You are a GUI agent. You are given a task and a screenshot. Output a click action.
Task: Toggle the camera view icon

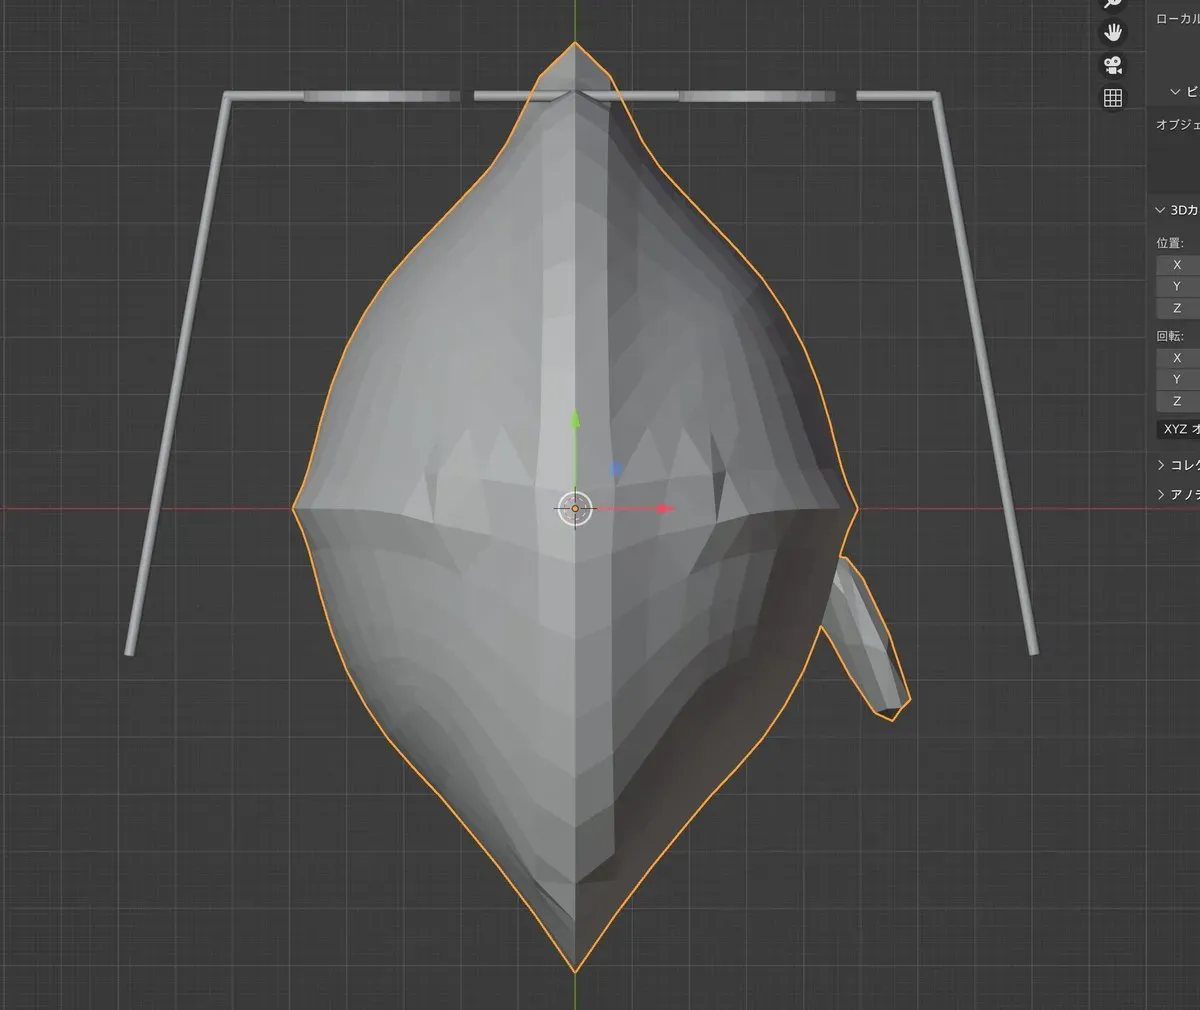pos(1112,65)
